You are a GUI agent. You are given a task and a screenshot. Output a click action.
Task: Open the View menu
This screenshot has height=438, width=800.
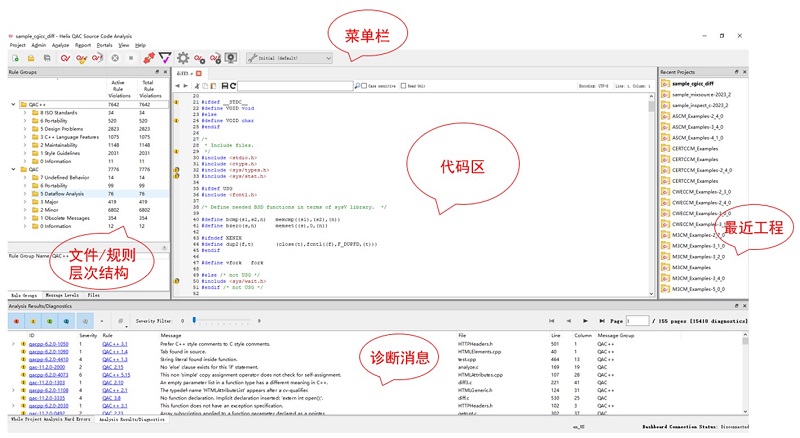click(123, 45)
